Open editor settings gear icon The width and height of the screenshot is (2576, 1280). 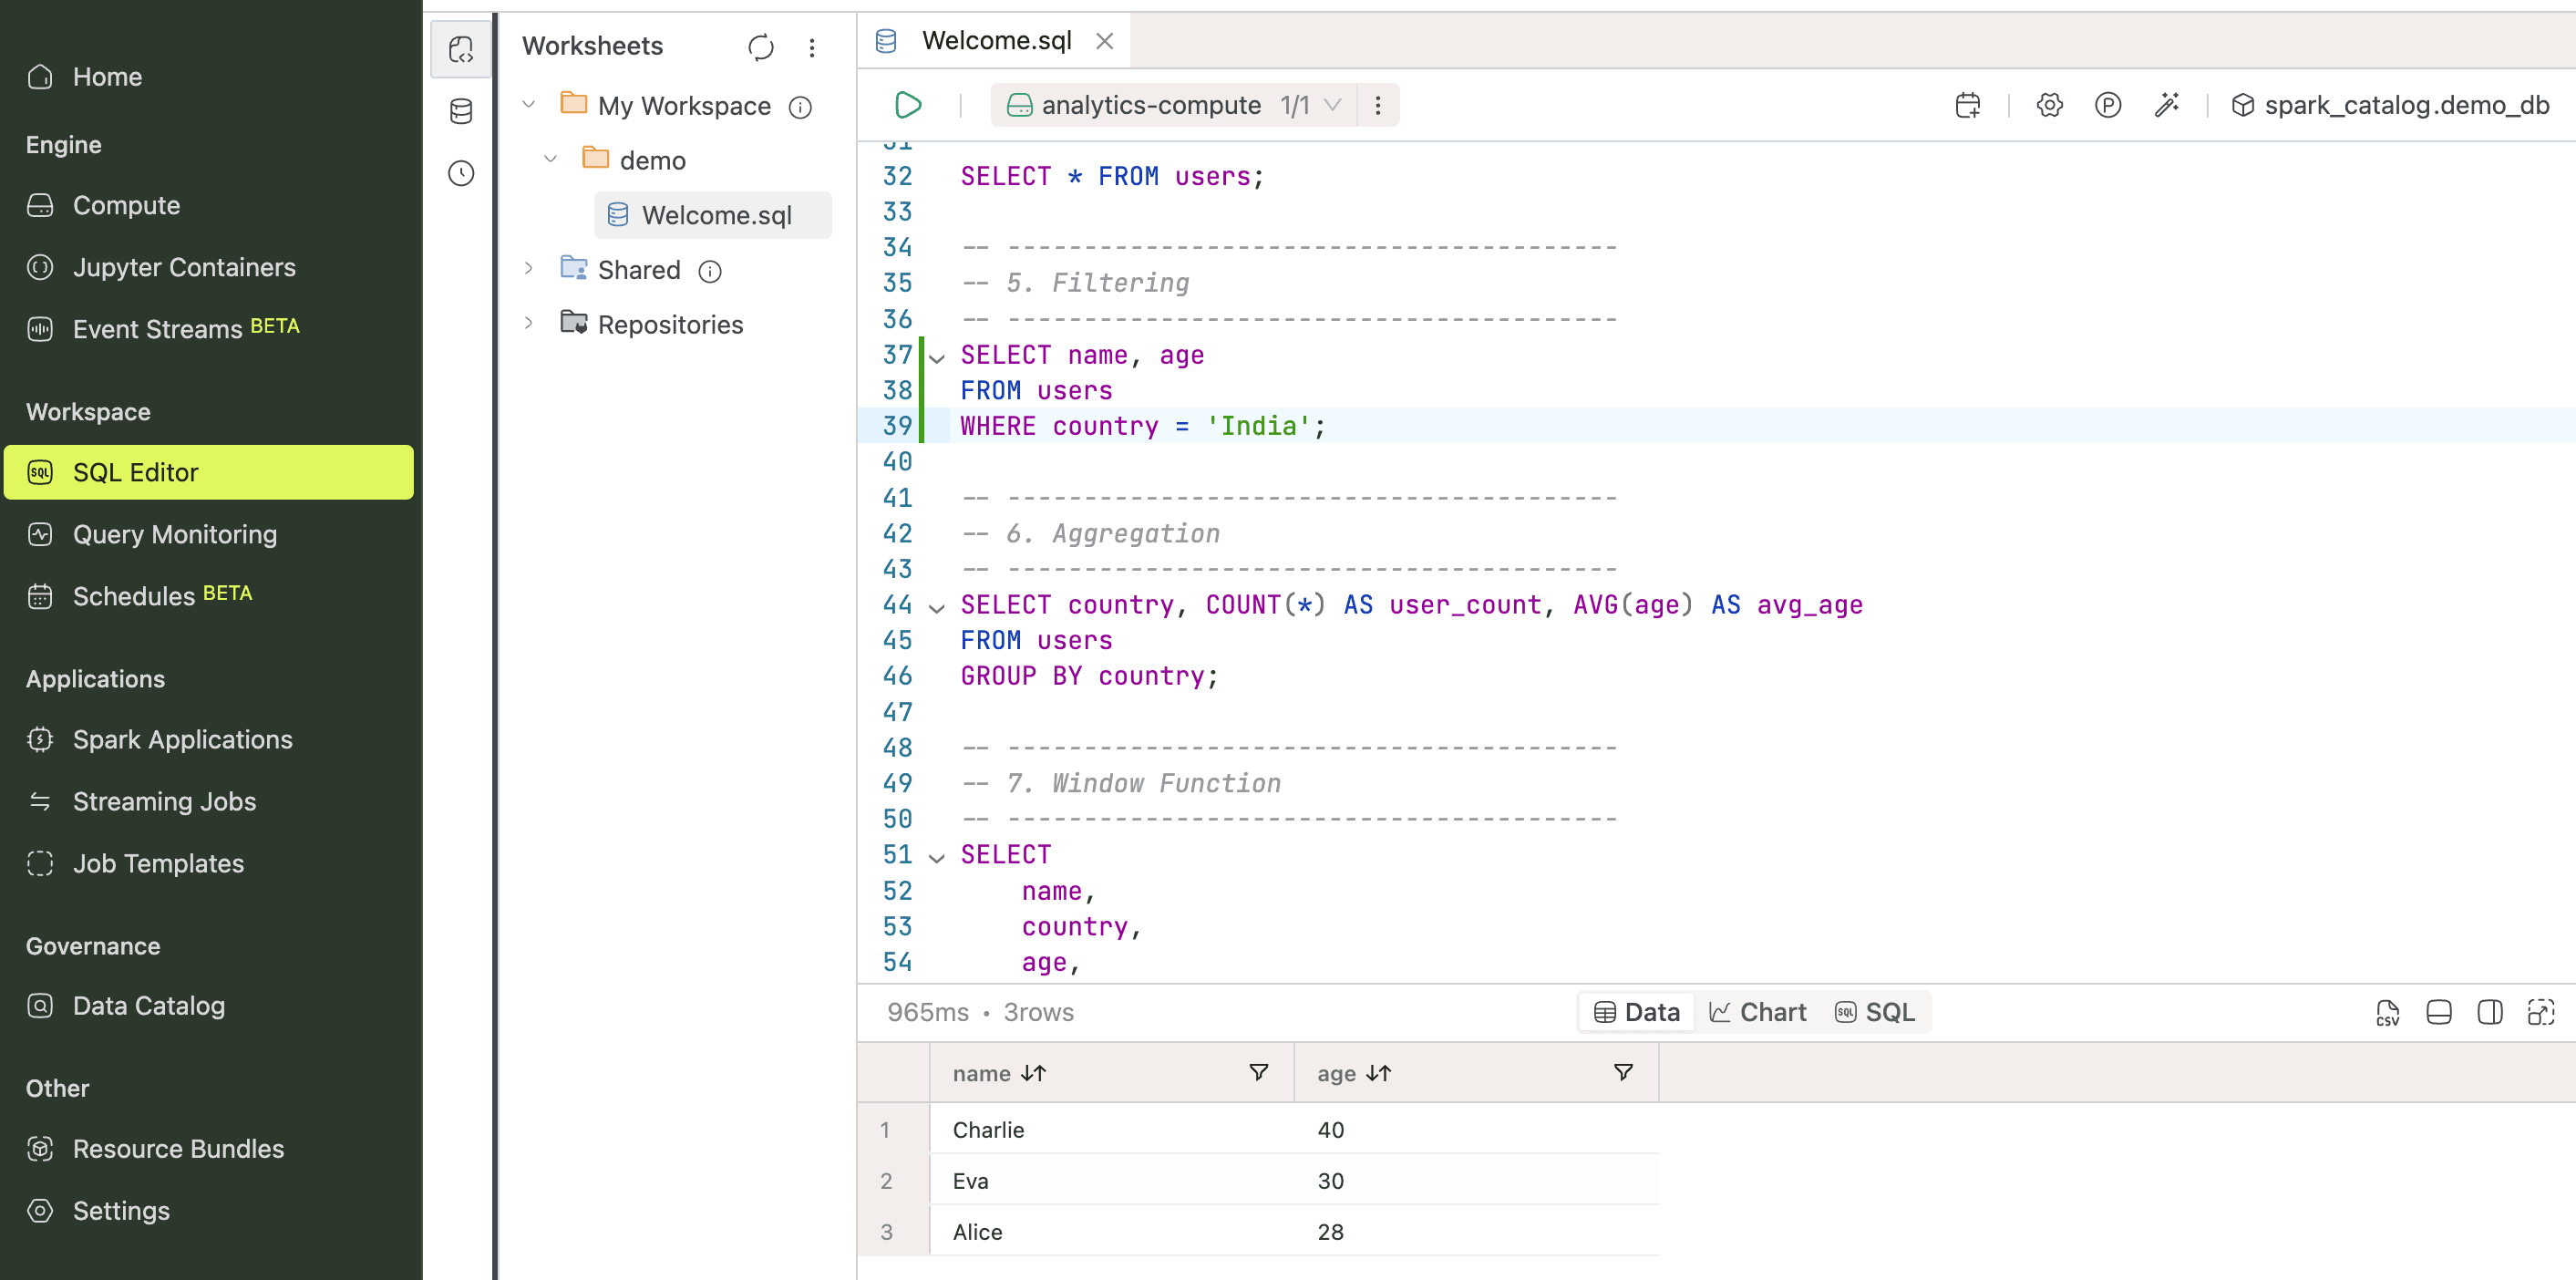(2049, 105)
